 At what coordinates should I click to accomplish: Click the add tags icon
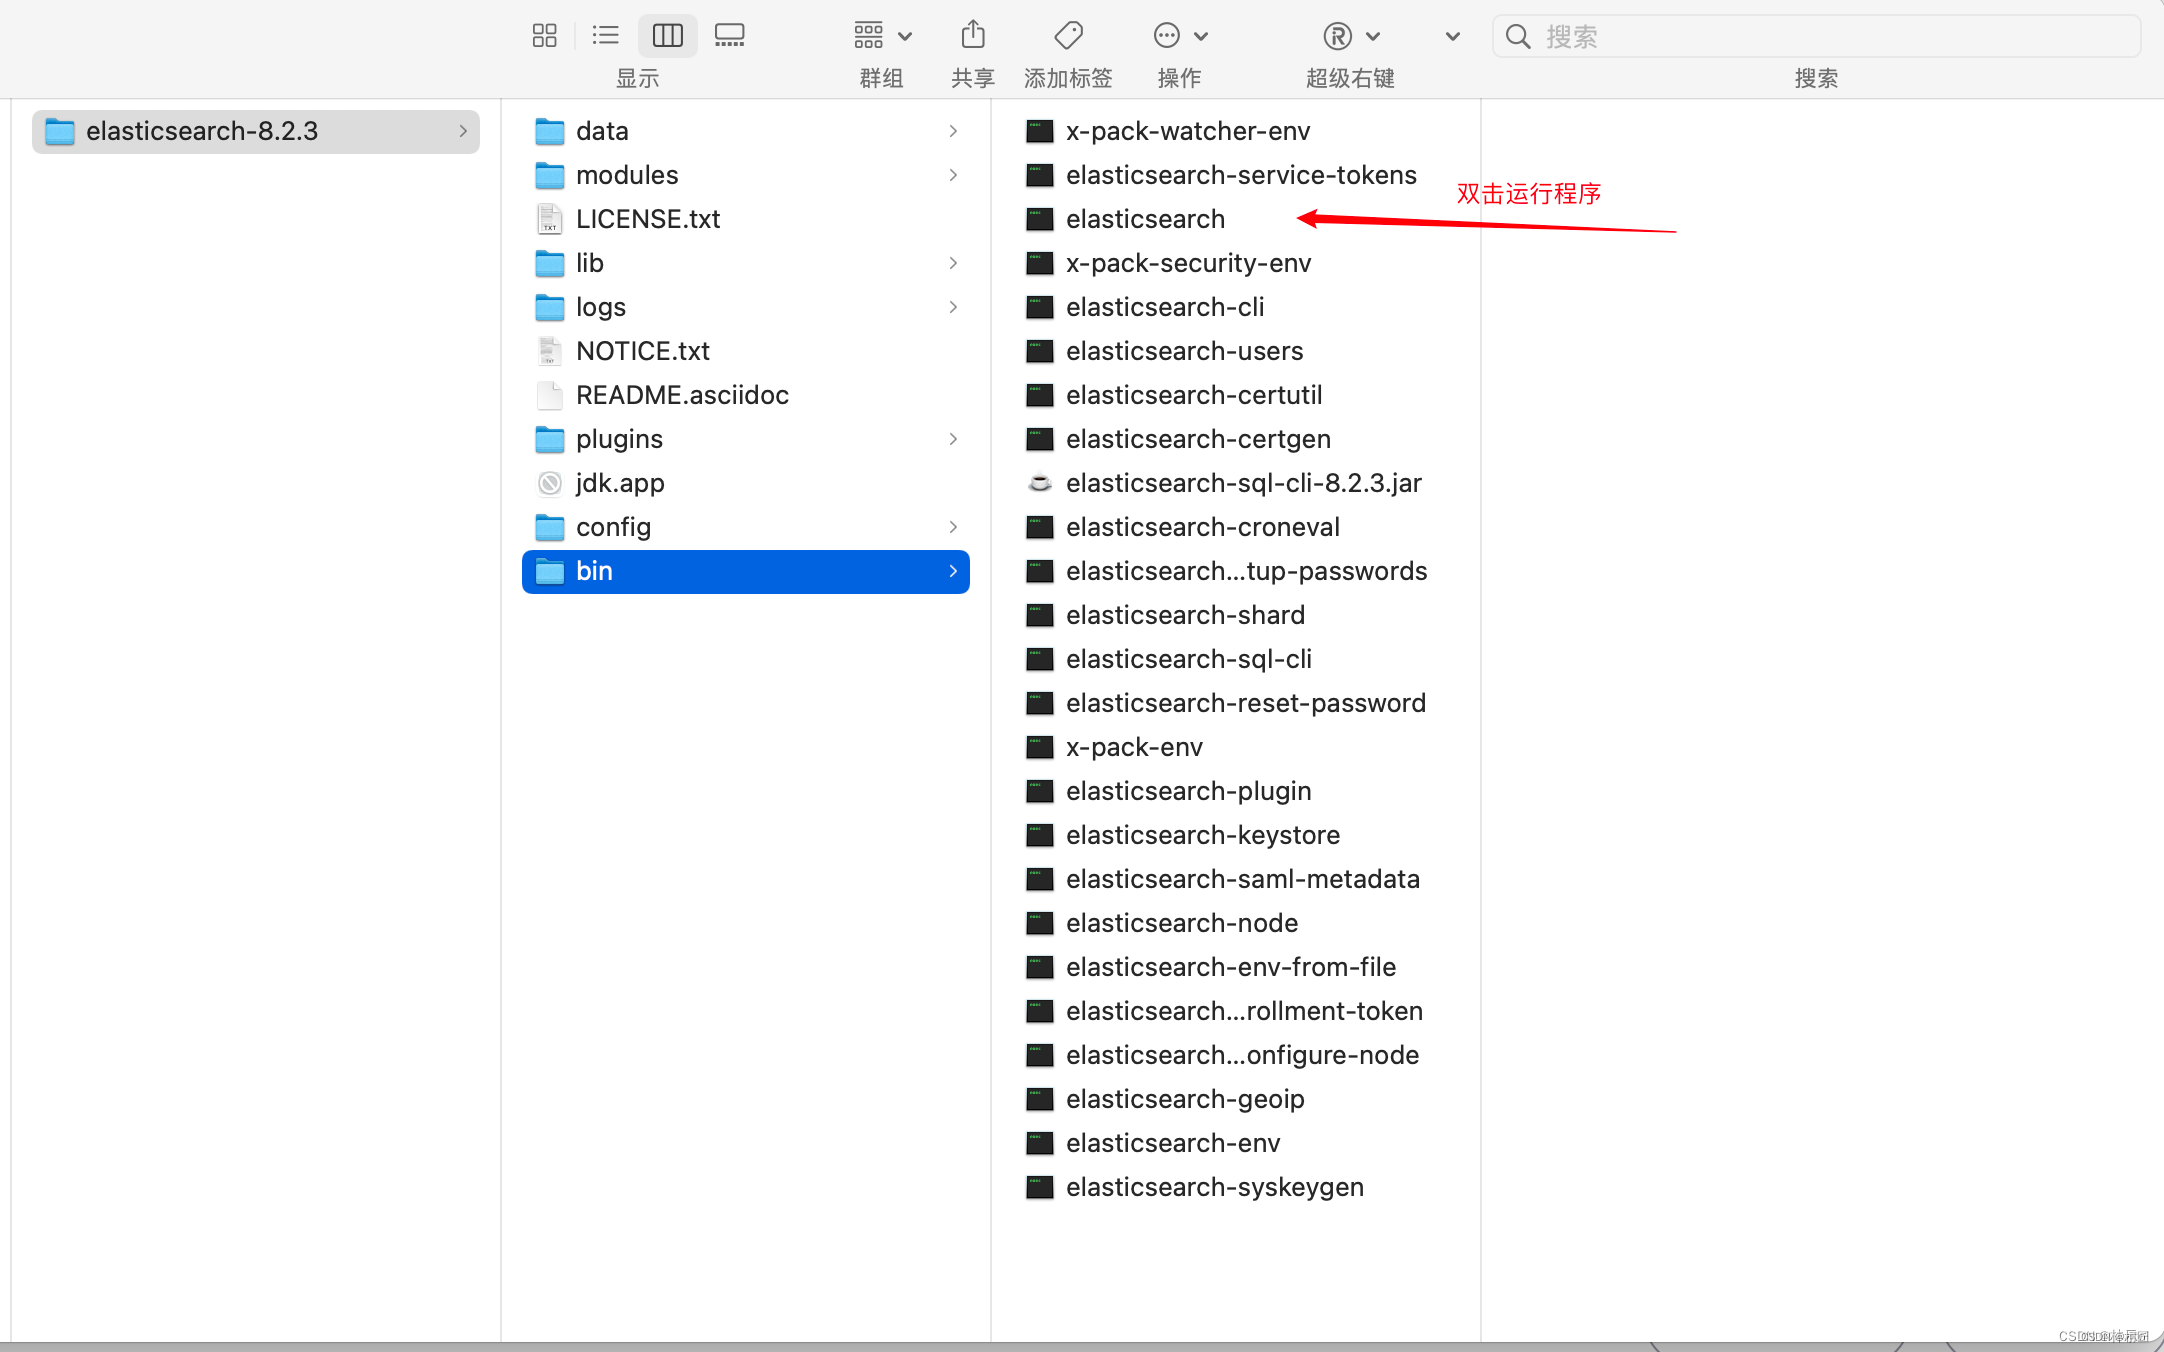(x=1068, y=36)
